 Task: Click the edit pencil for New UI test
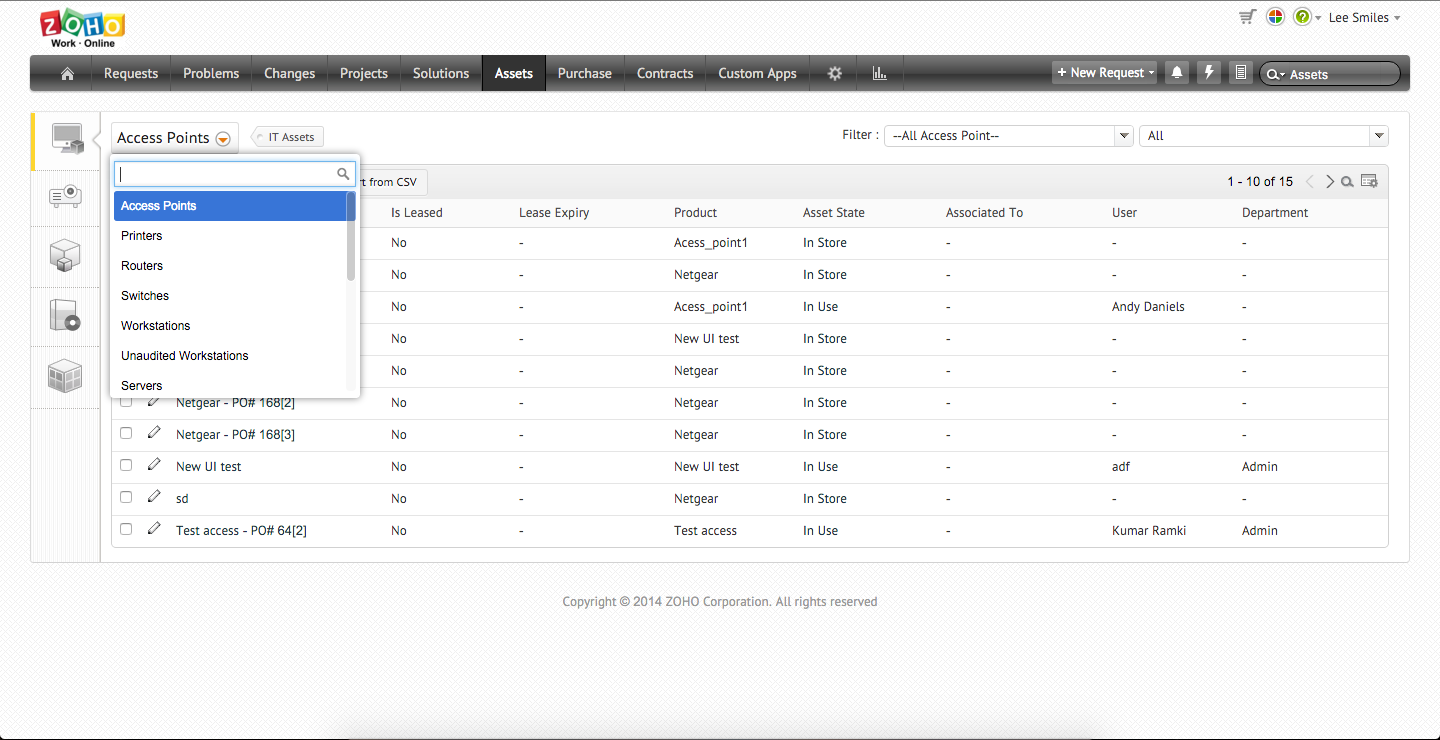click(154, 465)
